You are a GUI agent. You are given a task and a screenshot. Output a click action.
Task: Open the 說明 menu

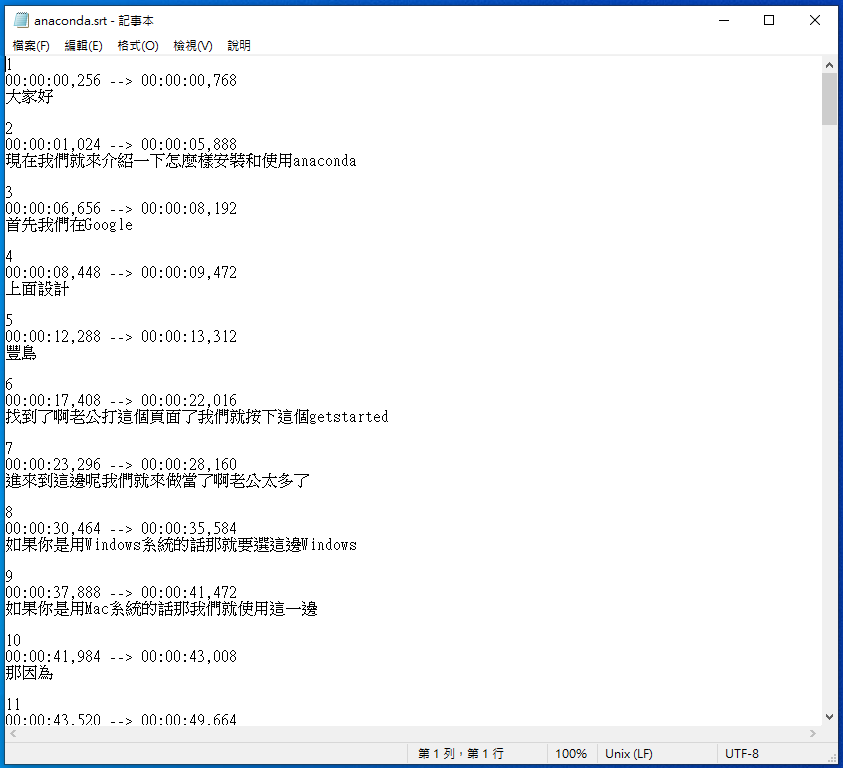click(239, 46)
